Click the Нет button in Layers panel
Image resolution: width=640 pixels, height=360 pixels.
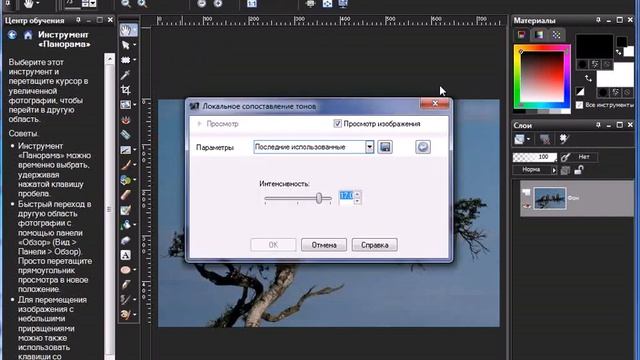tap(584, 157)
